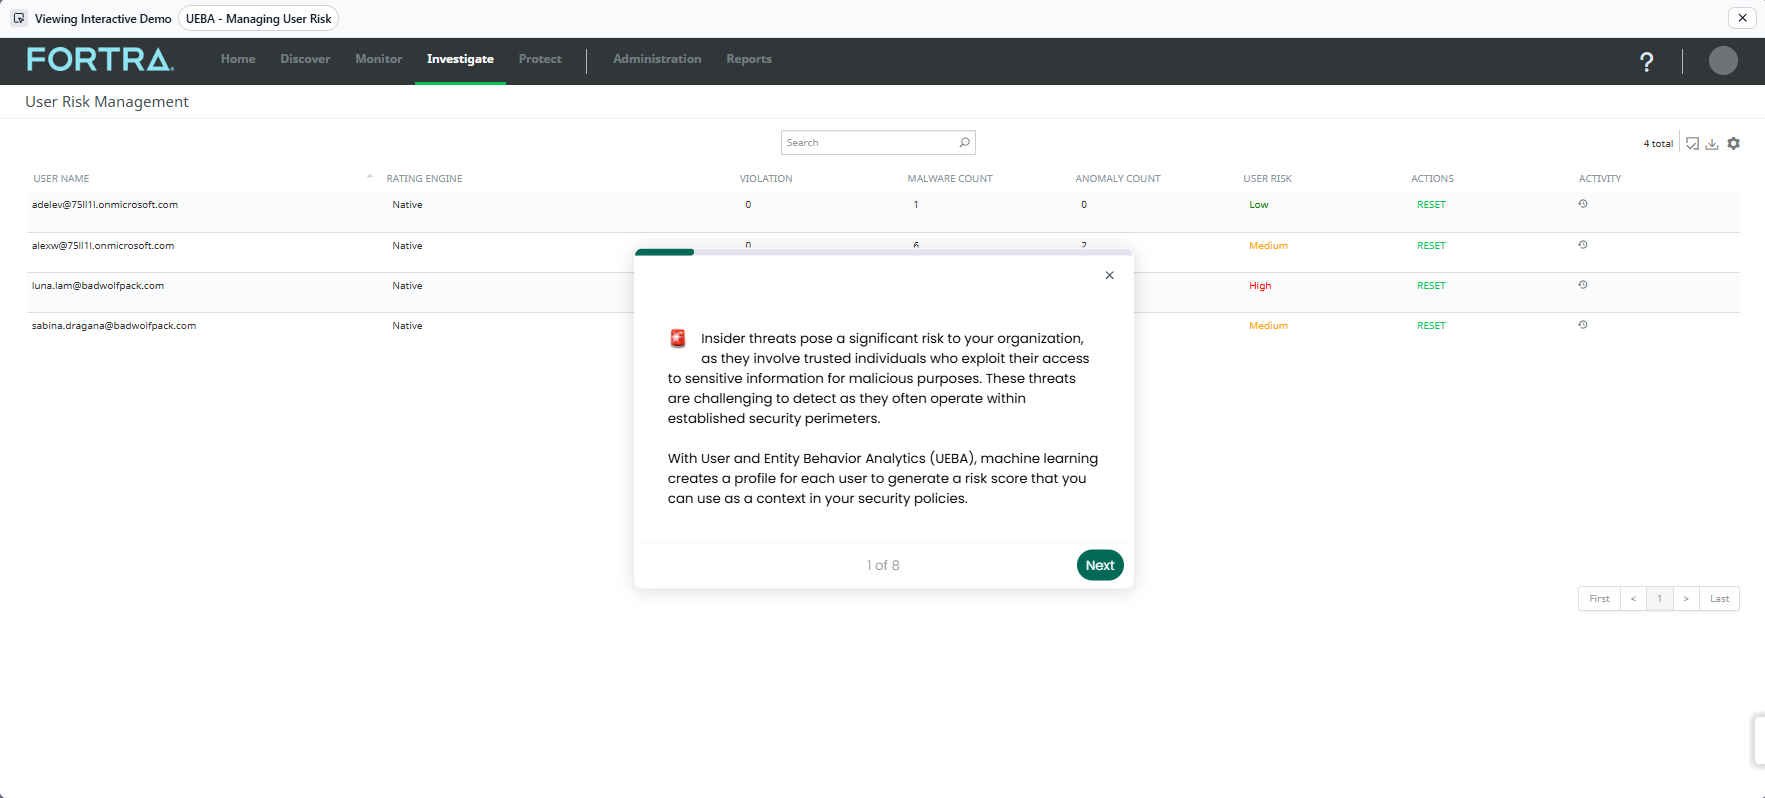View activity history for adelev user
This screenshot has height=798, width=1765.
(1583, 204)
